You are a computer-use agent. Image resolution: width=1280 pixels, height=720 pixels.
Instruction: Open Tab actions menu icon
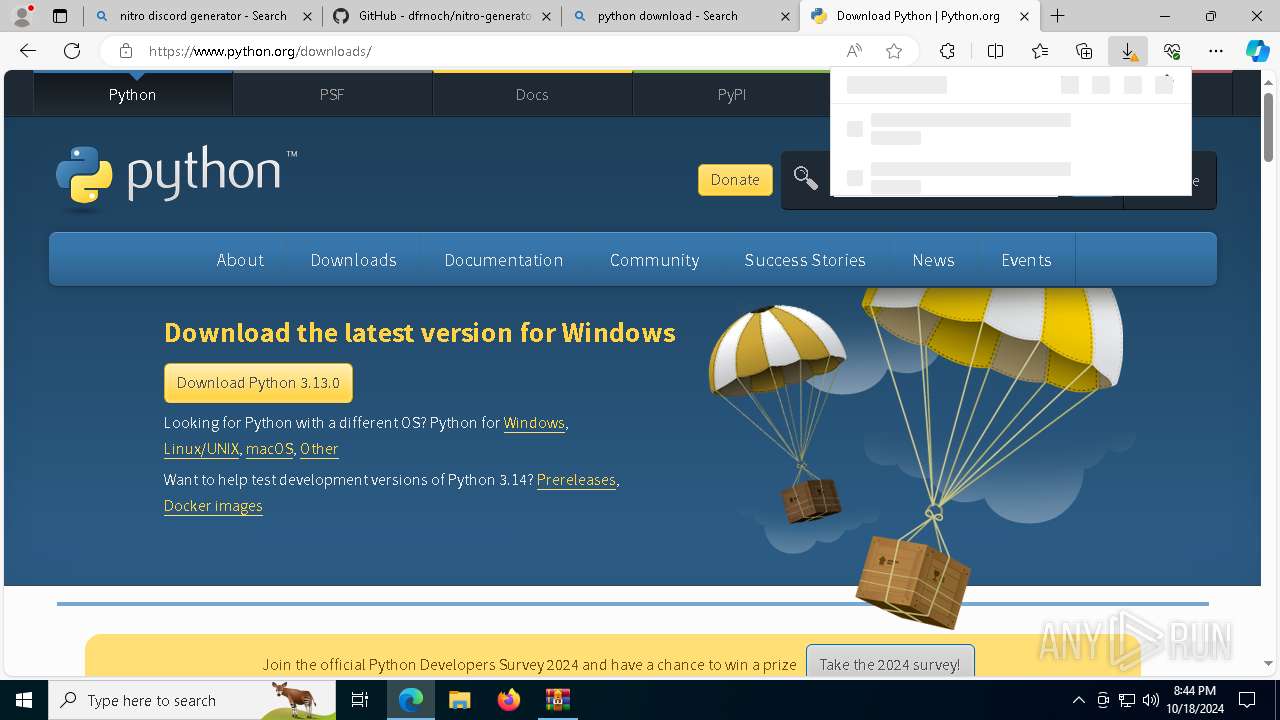point(60,16)
